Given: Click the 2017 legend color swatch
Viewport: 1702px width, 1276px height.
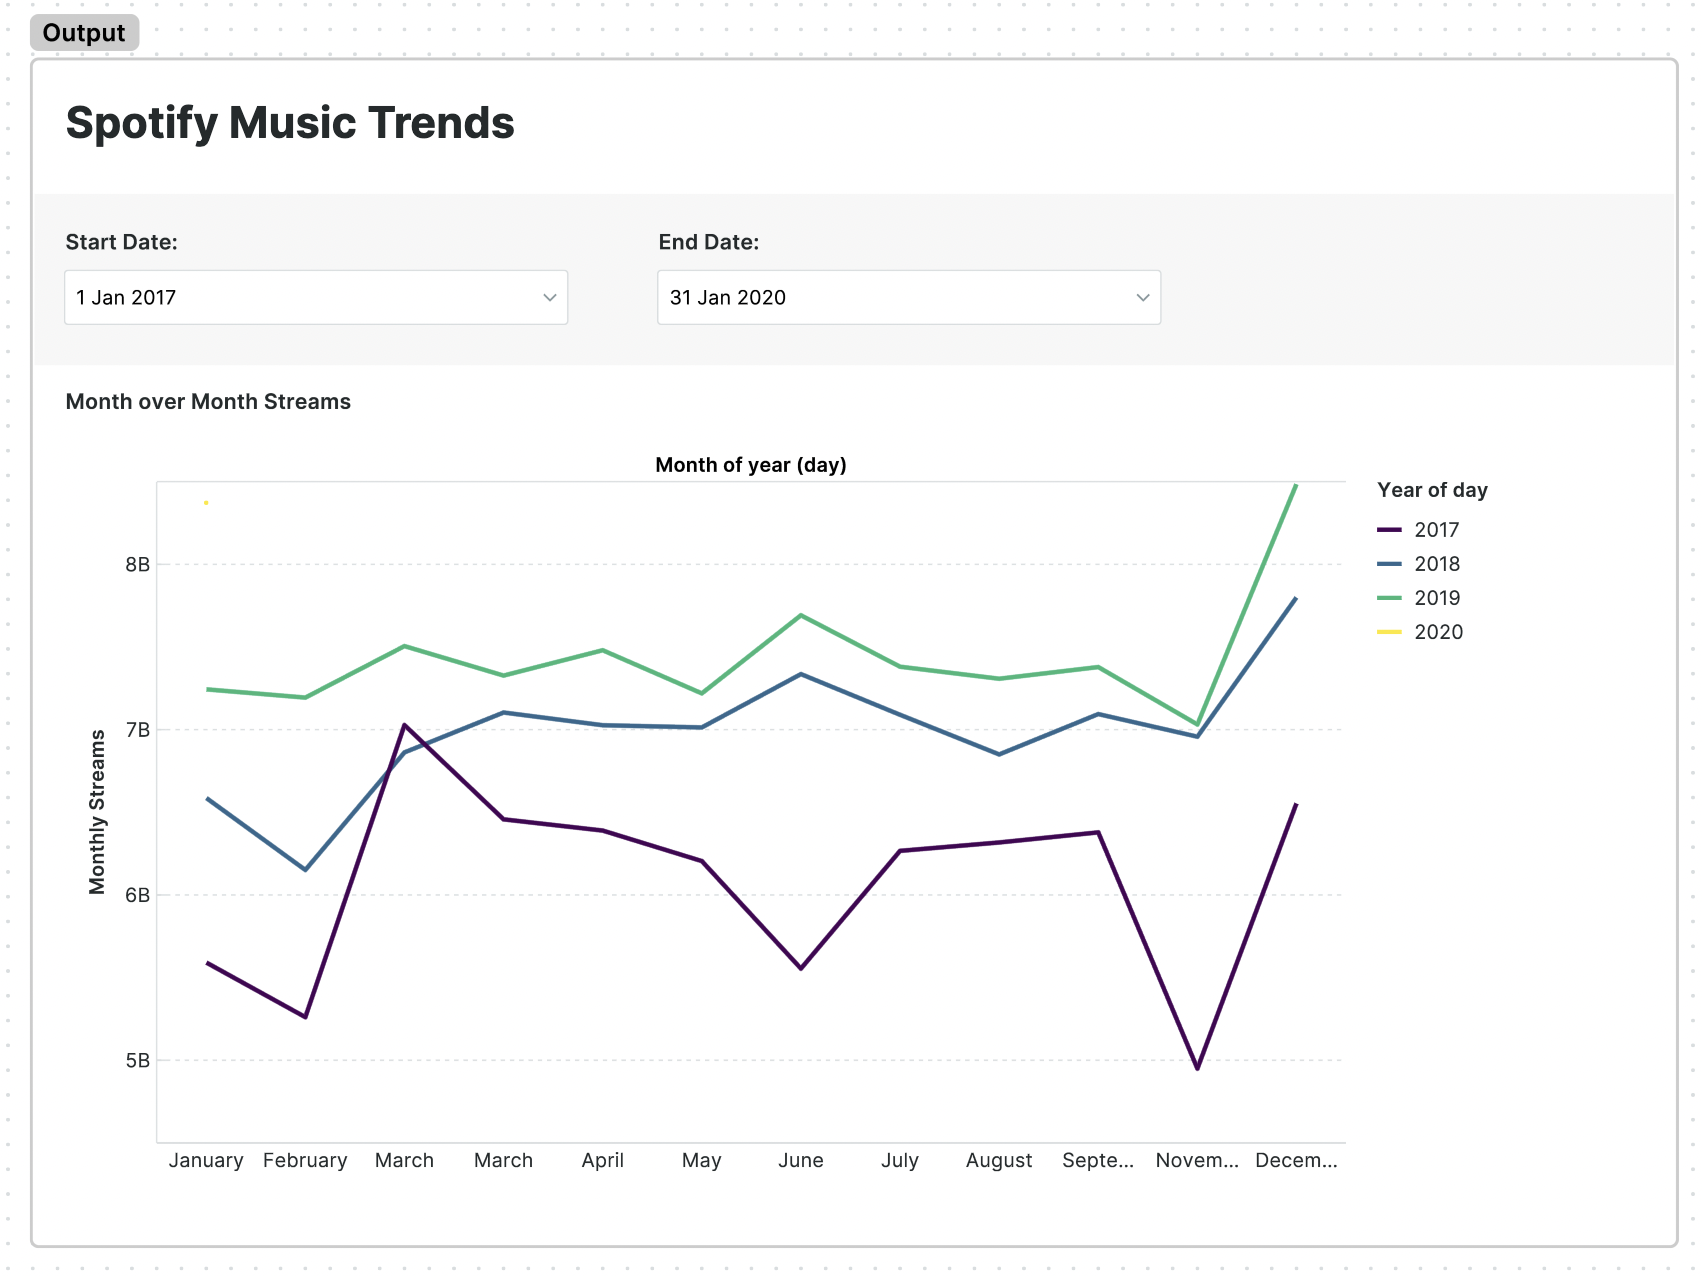Looking at the screenshot, I should (x=1389, y=530).
